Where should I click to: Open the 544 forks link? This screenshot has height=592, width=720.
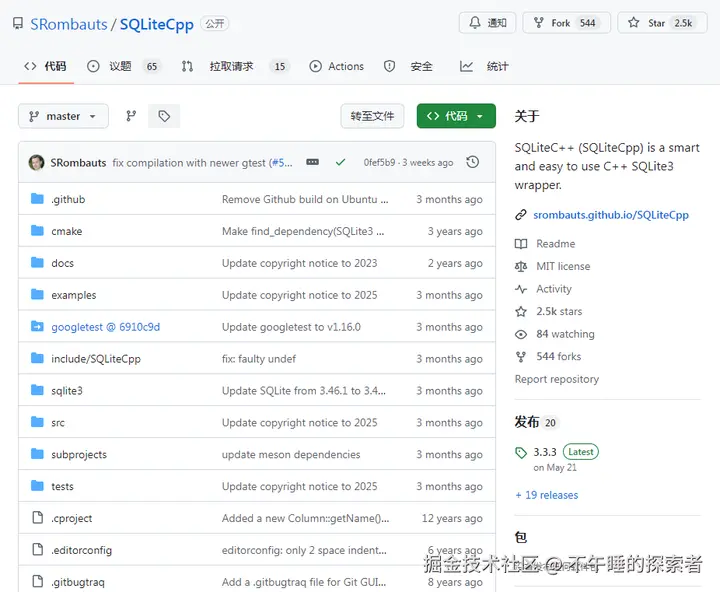click(x=558, y=356)
